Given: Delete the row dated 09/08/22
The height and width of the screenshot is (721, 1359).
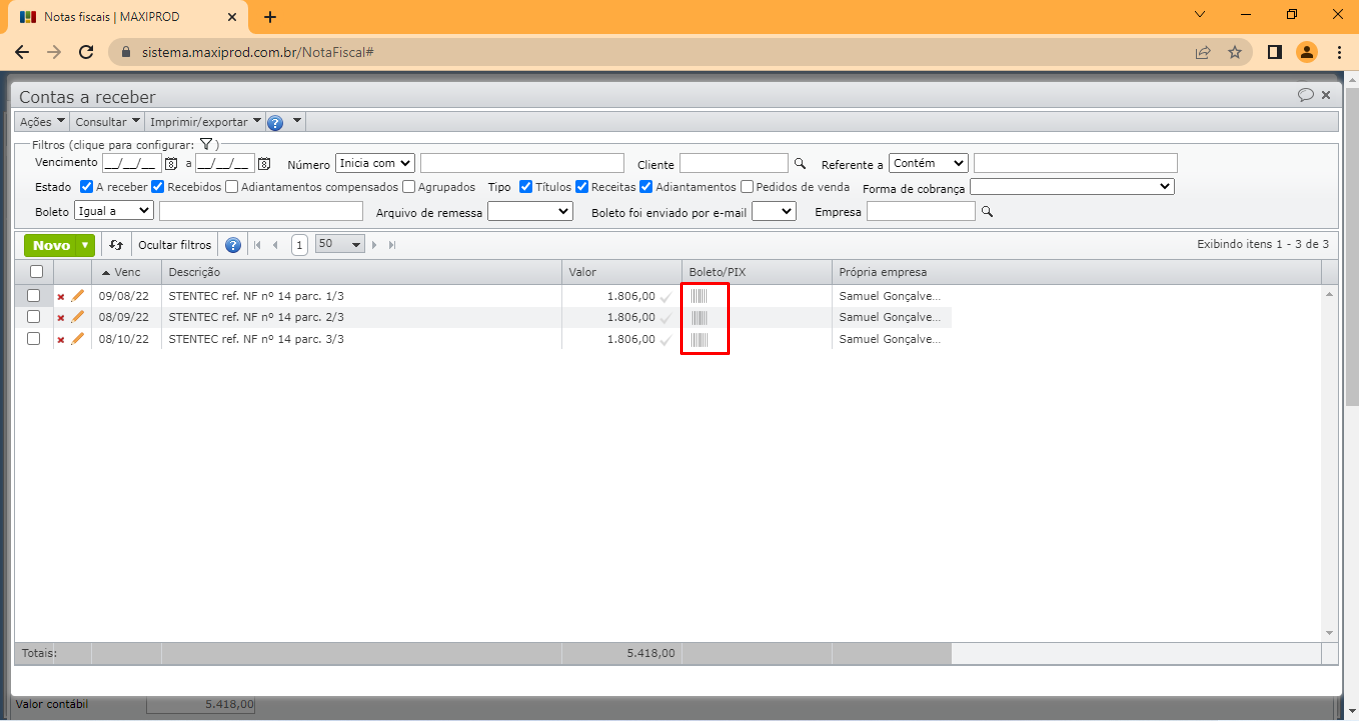Looking at the screenshot, I should pos(61,296).
